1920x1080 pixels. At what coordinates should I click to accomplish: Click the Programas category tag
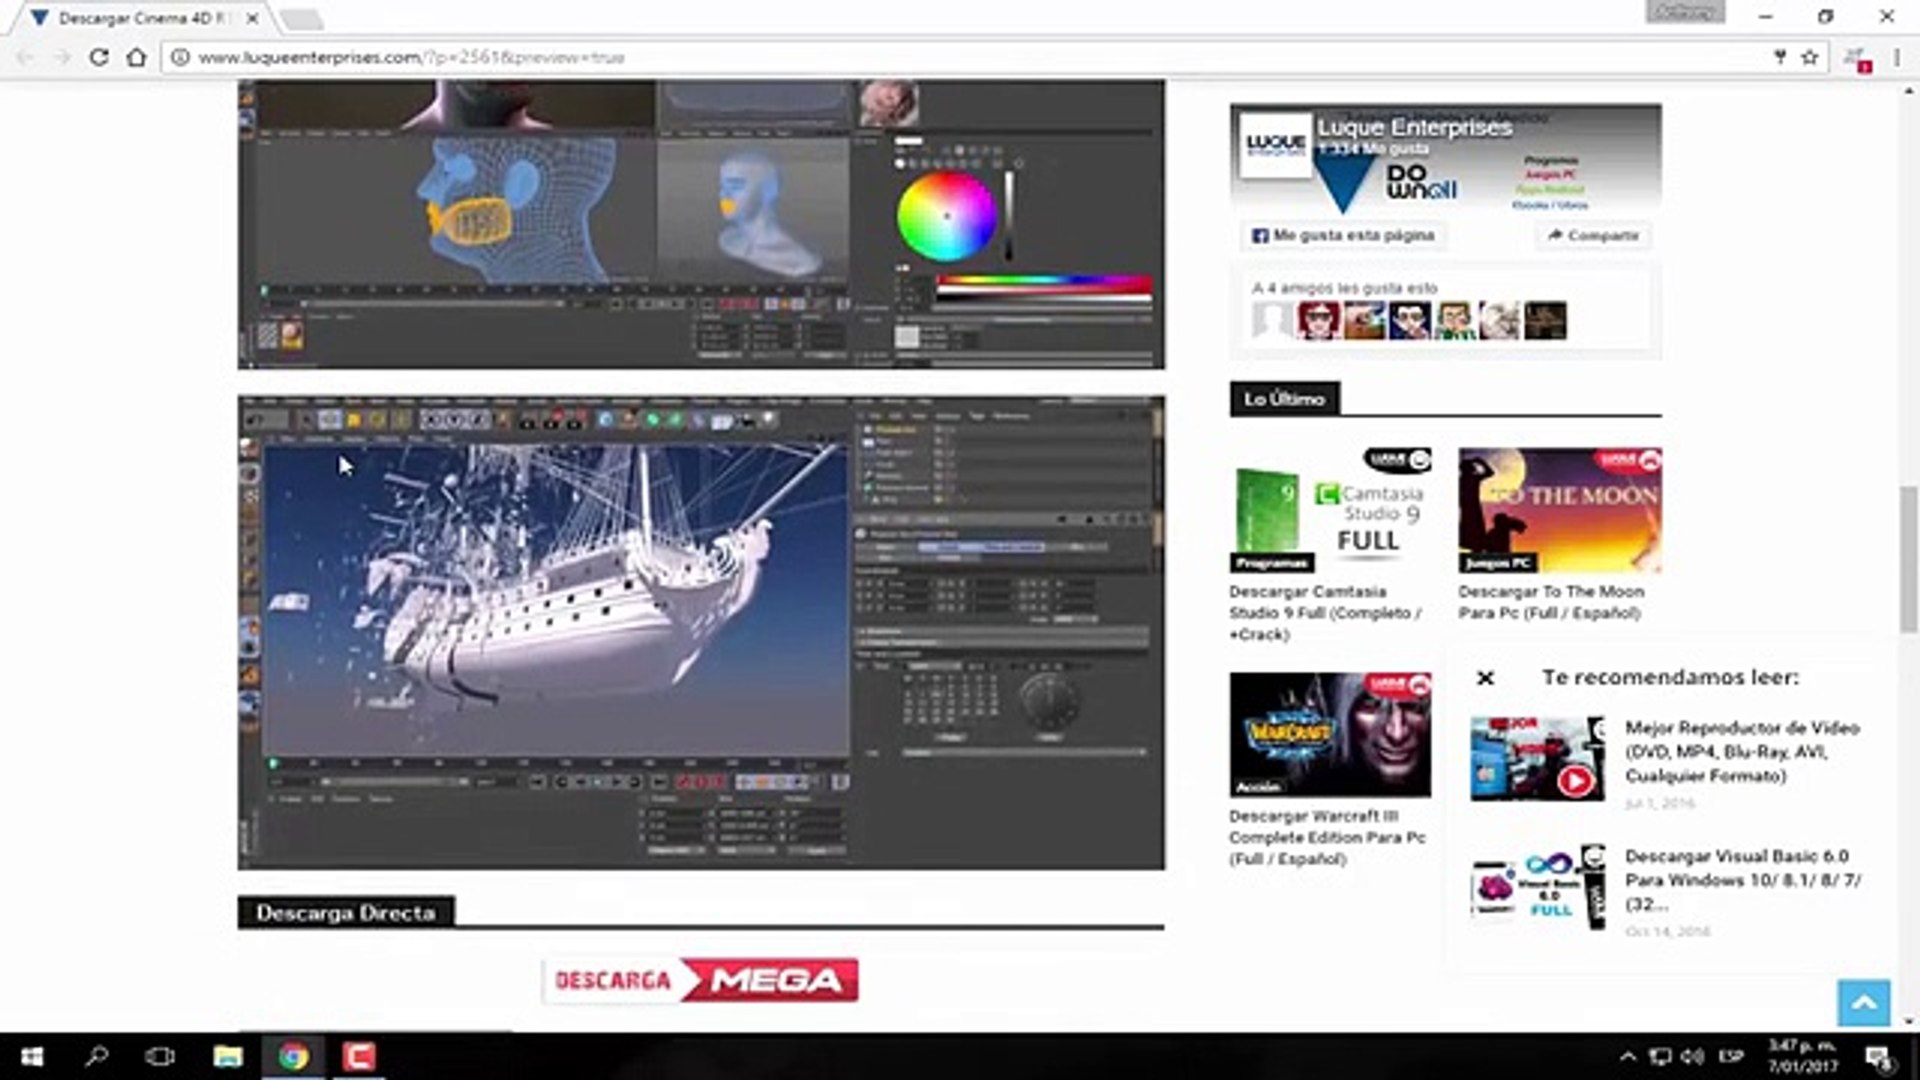(x=1271, y=563)
